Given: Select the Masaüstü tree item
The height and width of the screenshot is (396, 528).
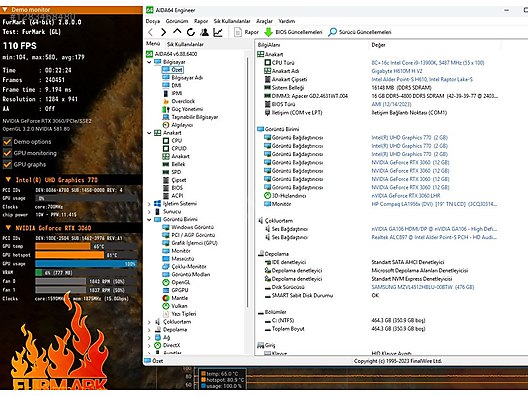Looking at the screenshot, I should 178,259.
